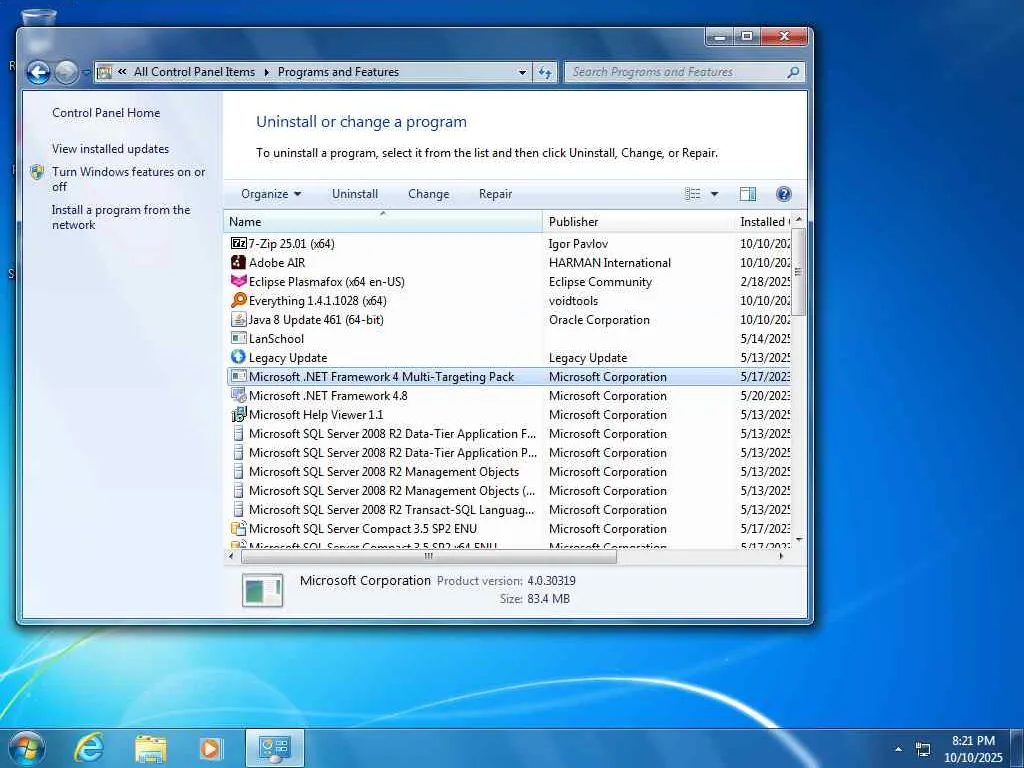Click the Everything magnifier icon
This screenshot has height=768, width=1024.
[x=238, y=300]
